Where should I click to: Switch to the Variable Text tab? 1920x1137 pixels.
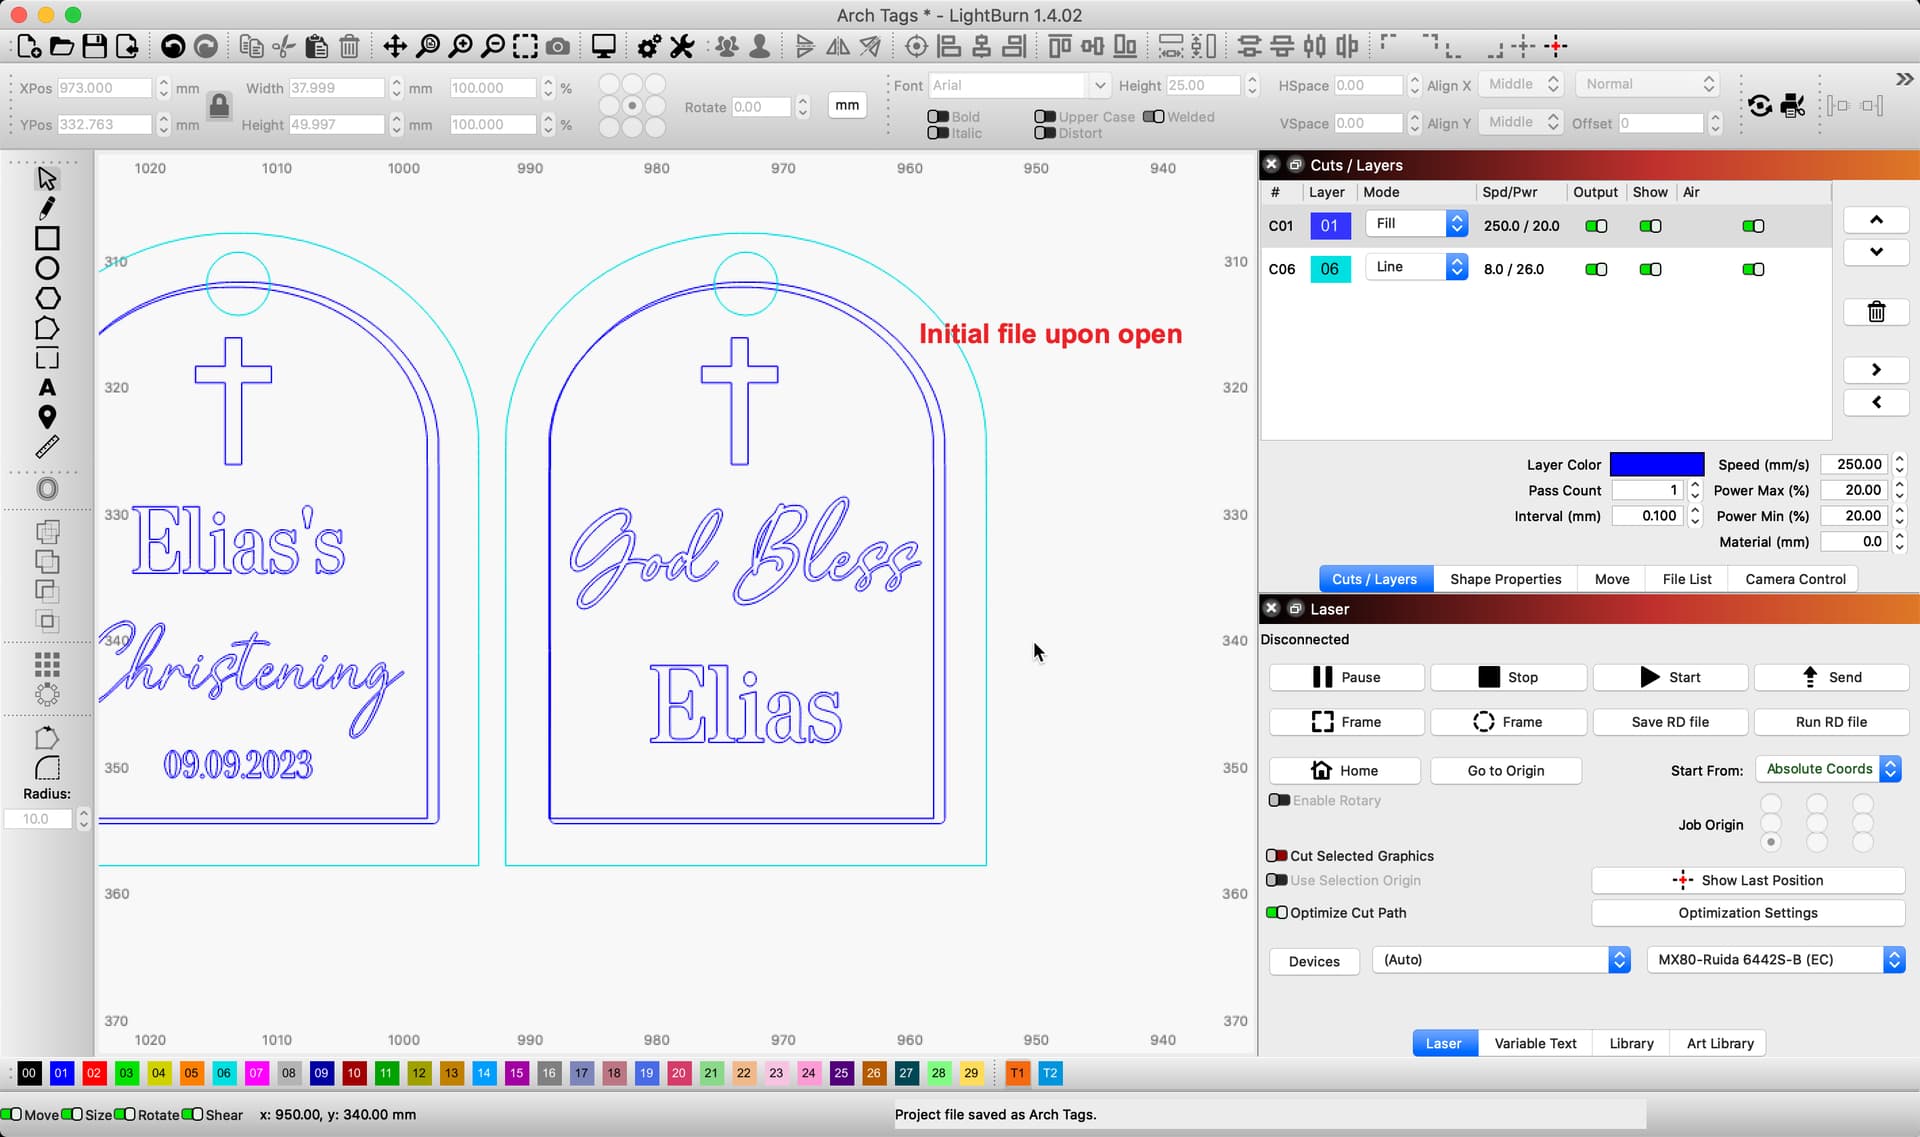coord(1535,1043)
